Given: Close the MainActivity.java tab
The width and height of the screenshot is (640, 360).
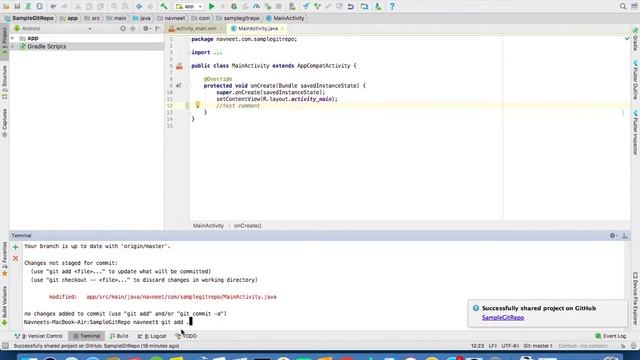Looking at the screenshot, I should 282,29.
